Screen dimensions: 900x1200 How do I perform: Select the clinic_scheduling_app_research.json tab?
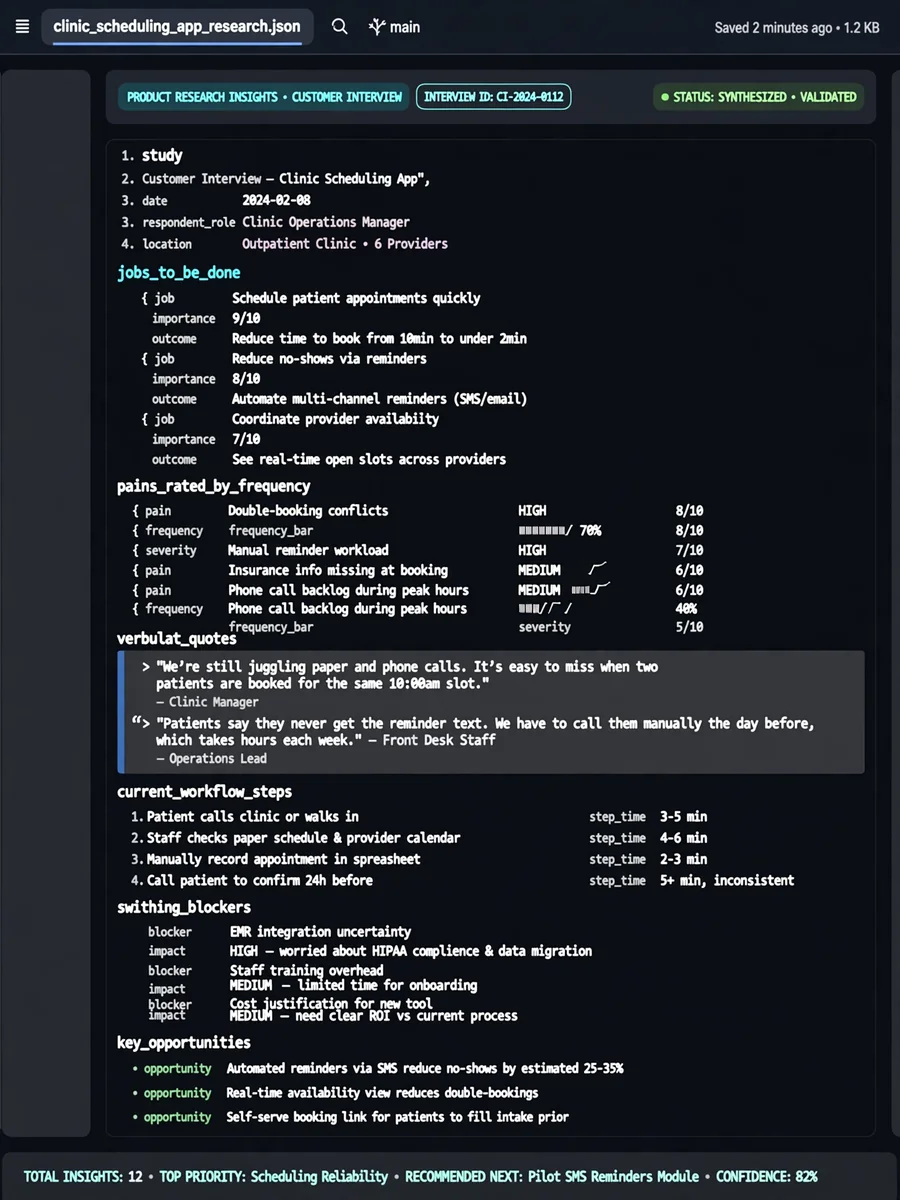click(177, 27)
